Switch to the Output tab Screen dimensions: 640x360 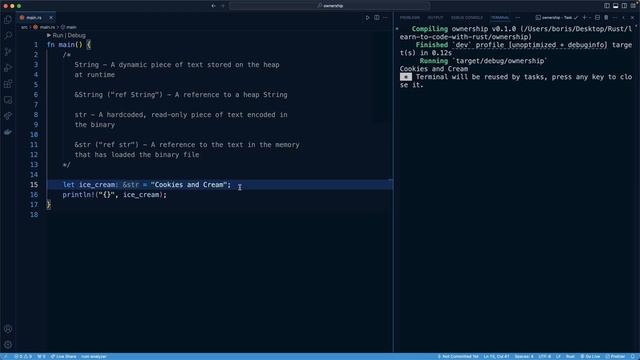pos(435,18)
